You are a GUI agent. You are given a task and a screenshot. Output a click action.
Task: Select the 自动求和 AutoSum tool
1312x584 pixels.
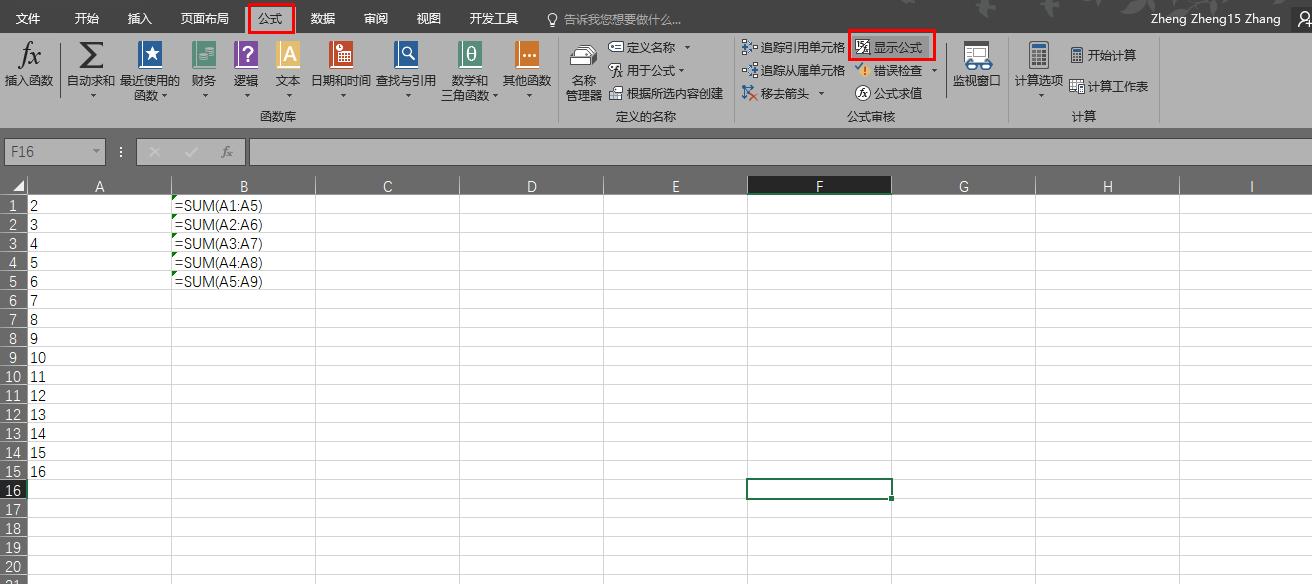pos(91,70)
